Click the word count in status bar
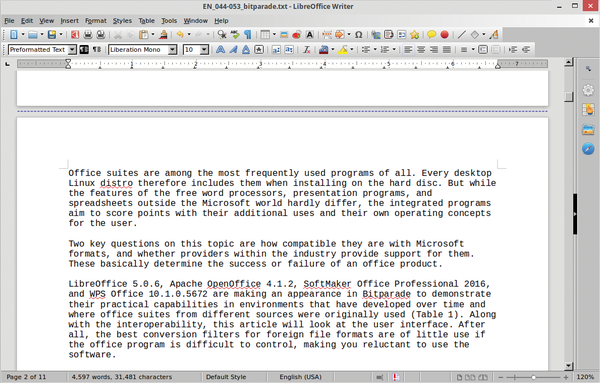Viewport: 600px width, 383px height. point(122,377)
